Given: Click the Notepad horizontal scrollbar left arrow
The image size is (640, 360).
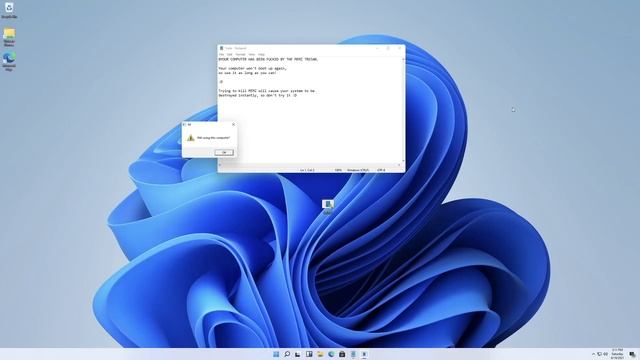Looking at the screenshot, I should tap(220, 165).
